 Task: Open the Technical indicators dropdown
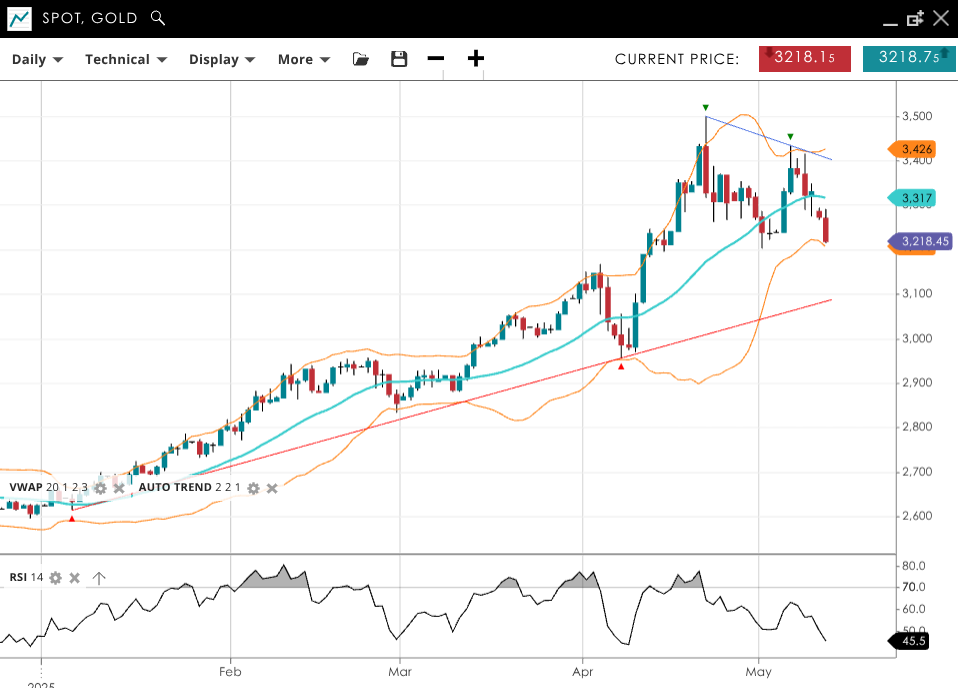pyautogui.click(x=125, y=59)
